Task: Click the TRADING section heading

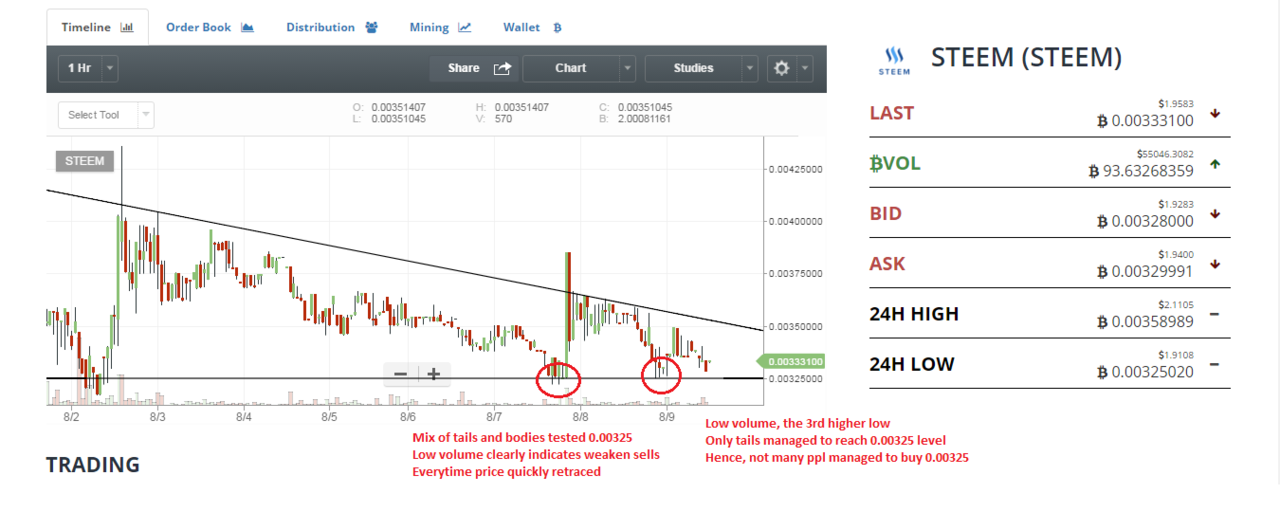Action: pos(93,465)
